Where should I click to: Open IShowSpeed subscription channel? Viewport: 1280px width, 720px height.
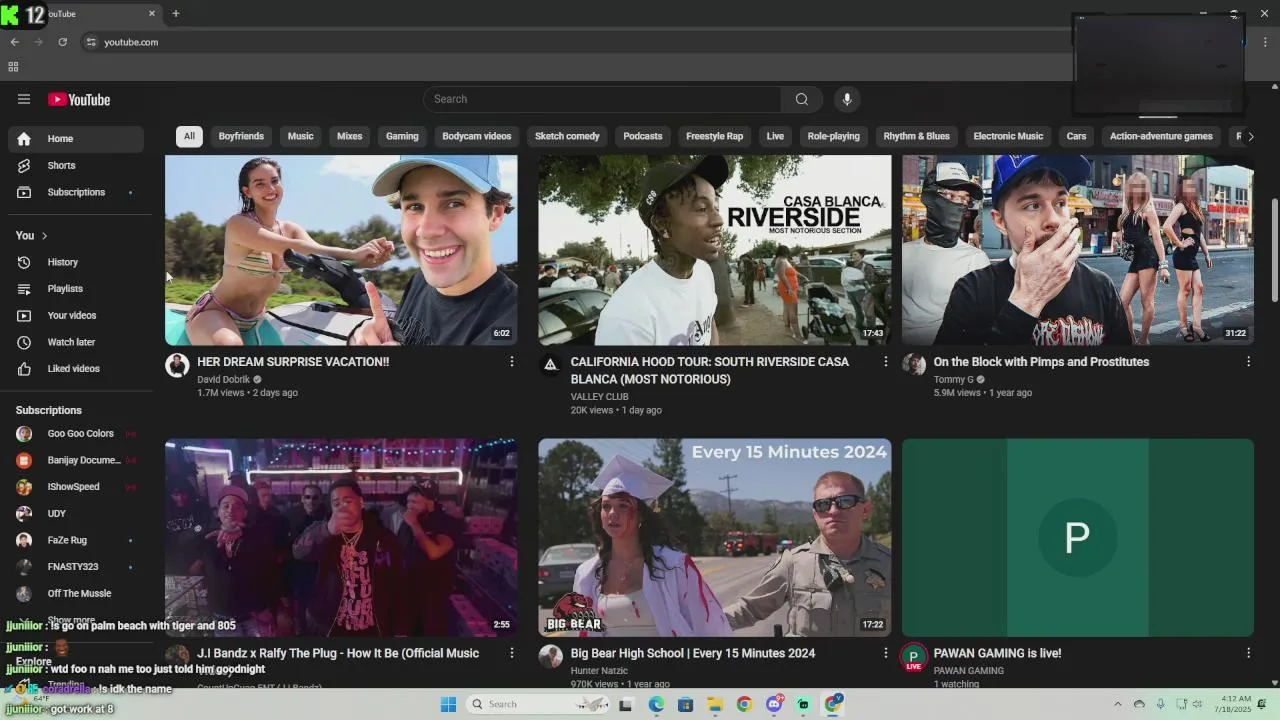(x=76, y=487)
